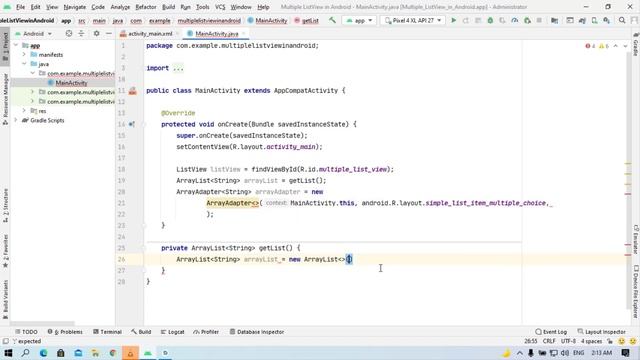Viewport: 640px width, 360px height.
Task: Open the VCS menu
Action: (220, 7)
